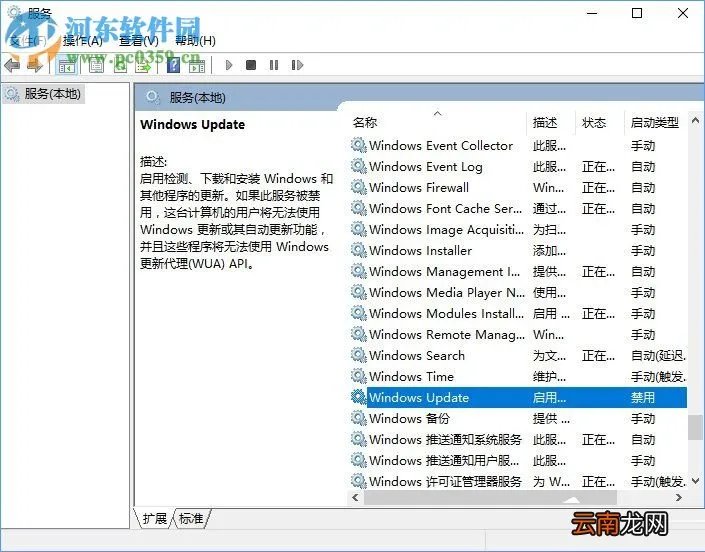Maximize the 服务 window

coord(637,13)
